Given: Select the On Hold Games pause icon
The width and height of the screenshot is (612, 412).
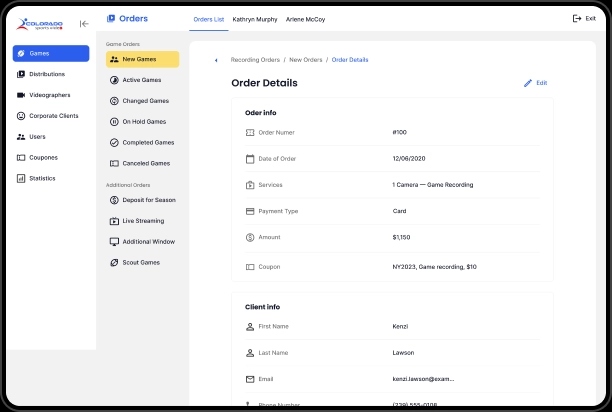Looking at the screenshot, I should (x=114, y=121).
